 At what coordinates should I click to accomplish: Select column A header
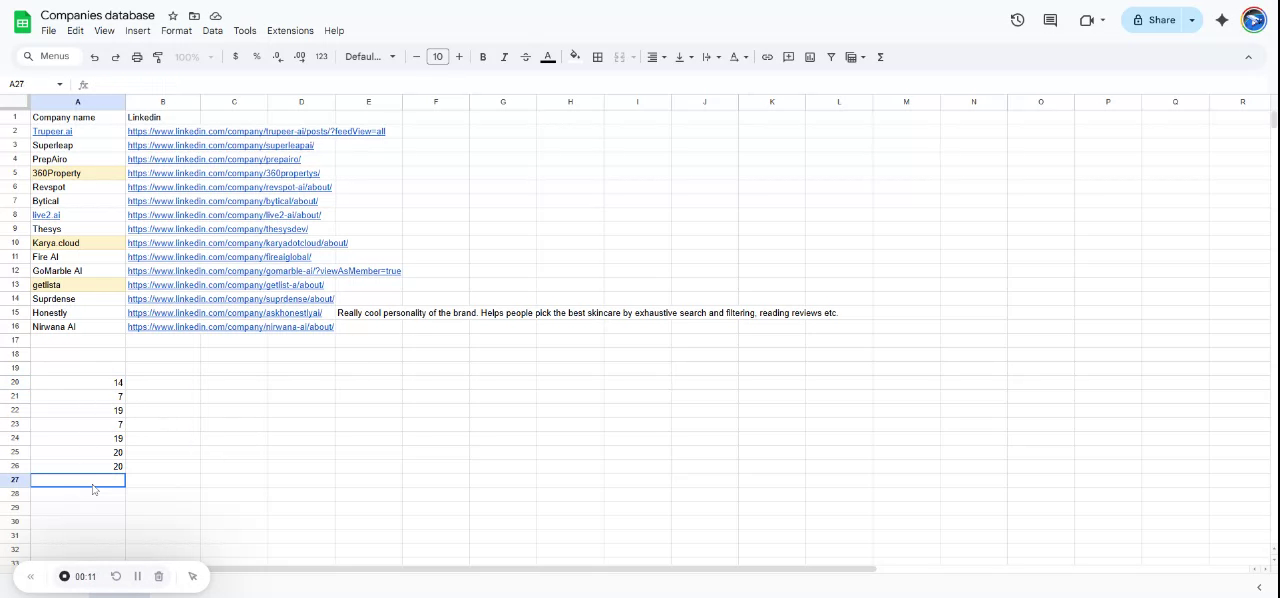(78, 101)
